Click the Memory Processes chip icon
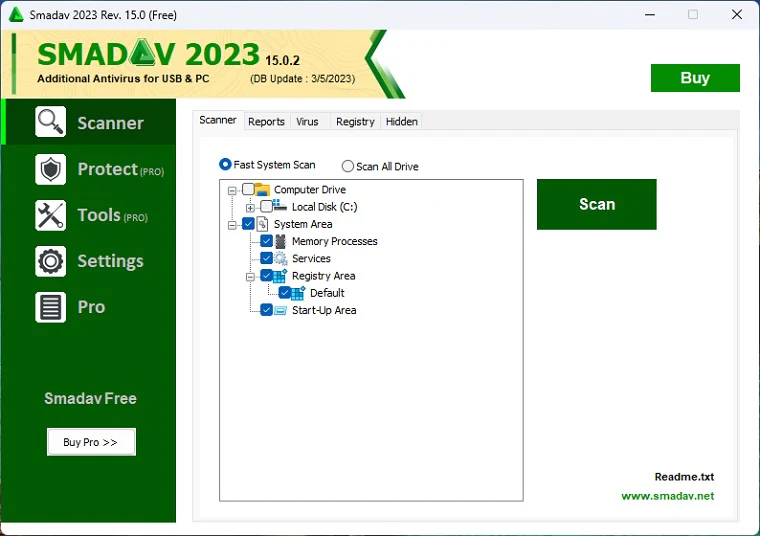Viewport: 760px width, 536px height. coord(281,241)
